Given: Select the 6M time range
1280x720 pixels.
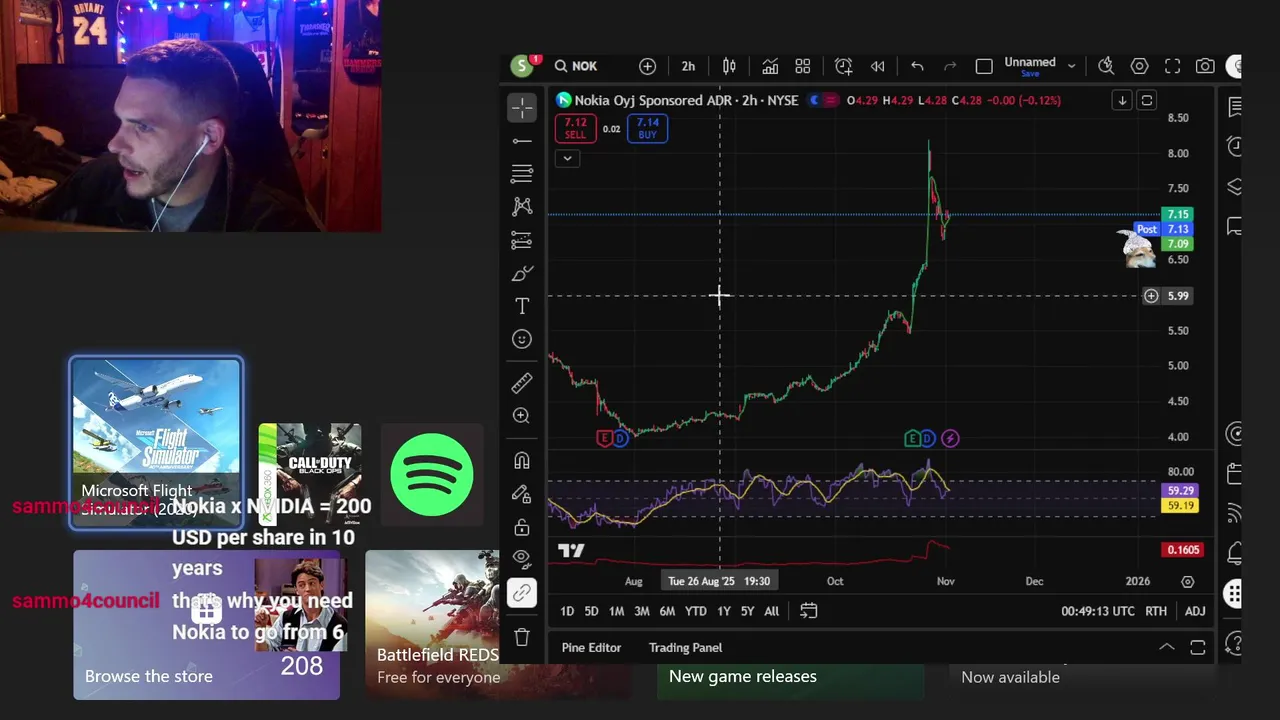Looking at the screenshot, I should pos(667,611).
